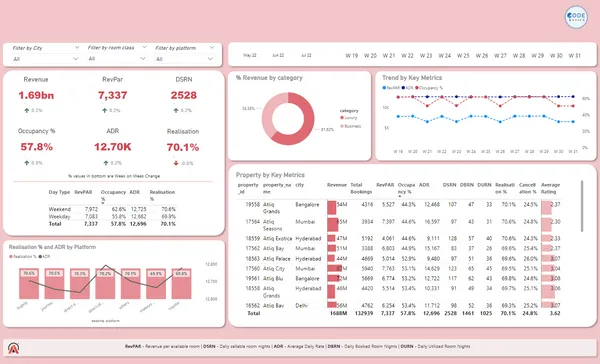Select week W 20 slicer
The width and height of the screenshot is (600, 364).
[x=370, y=55]
